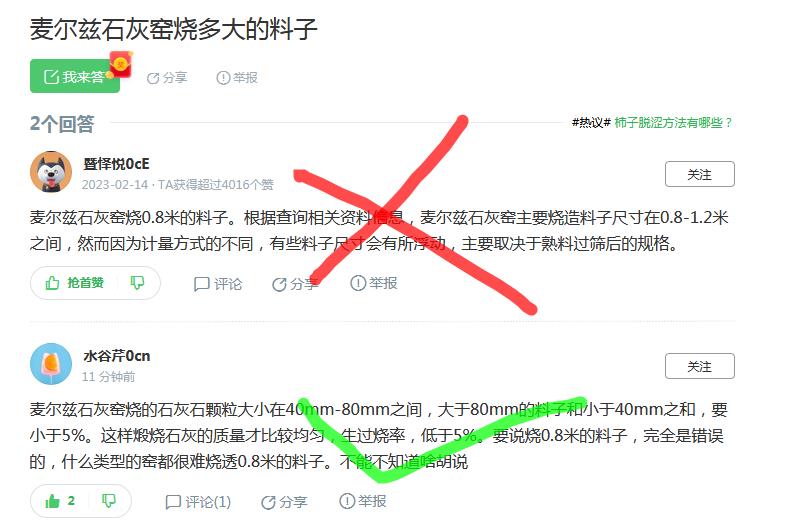Follow 暨怿悦0cE with 关注 button

[x=699, y=174]
